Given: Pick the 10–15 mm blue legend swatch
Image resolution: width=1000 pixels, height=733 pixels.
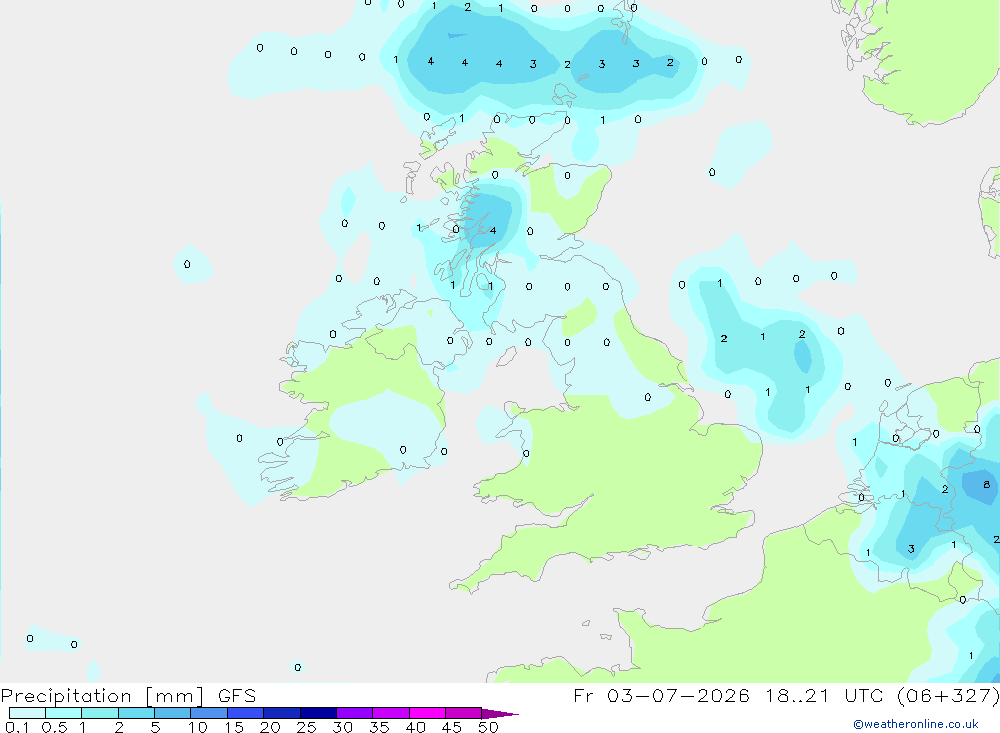Looking at the screenshot, I should click(x=209, y=713).
